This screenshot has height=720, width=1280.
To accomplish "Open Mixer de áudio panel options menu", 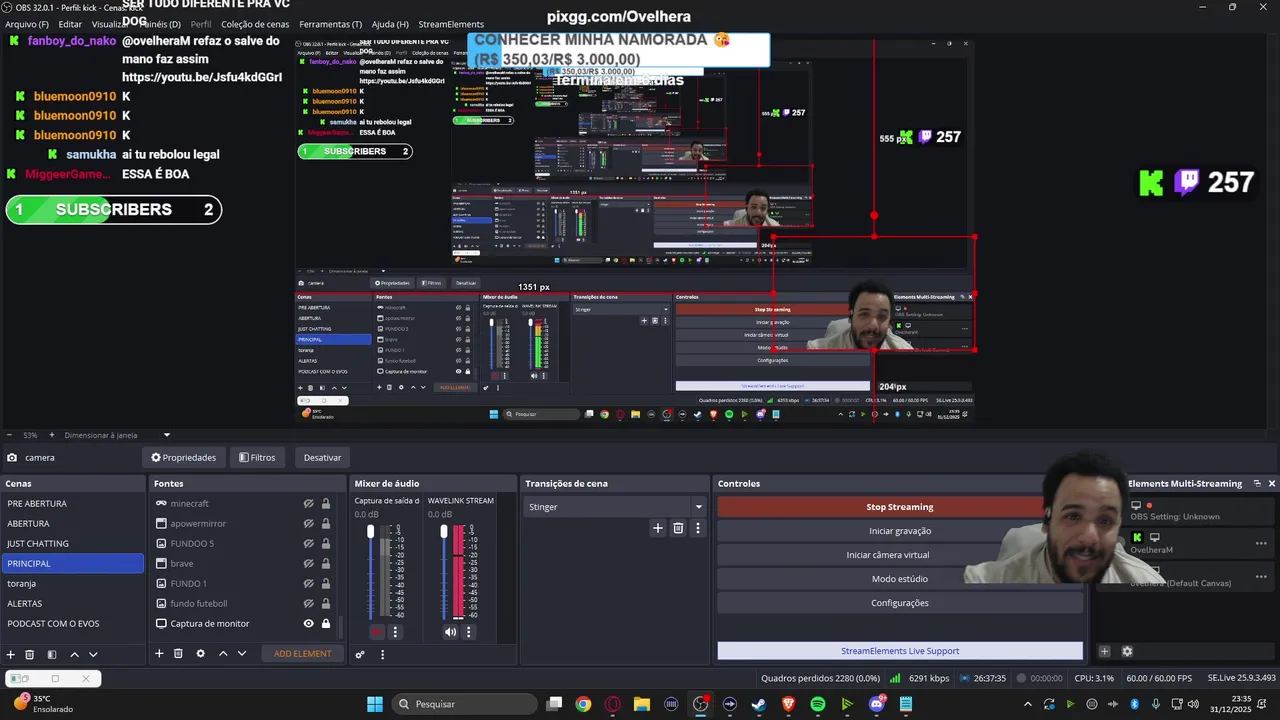I will pos(382,655).
